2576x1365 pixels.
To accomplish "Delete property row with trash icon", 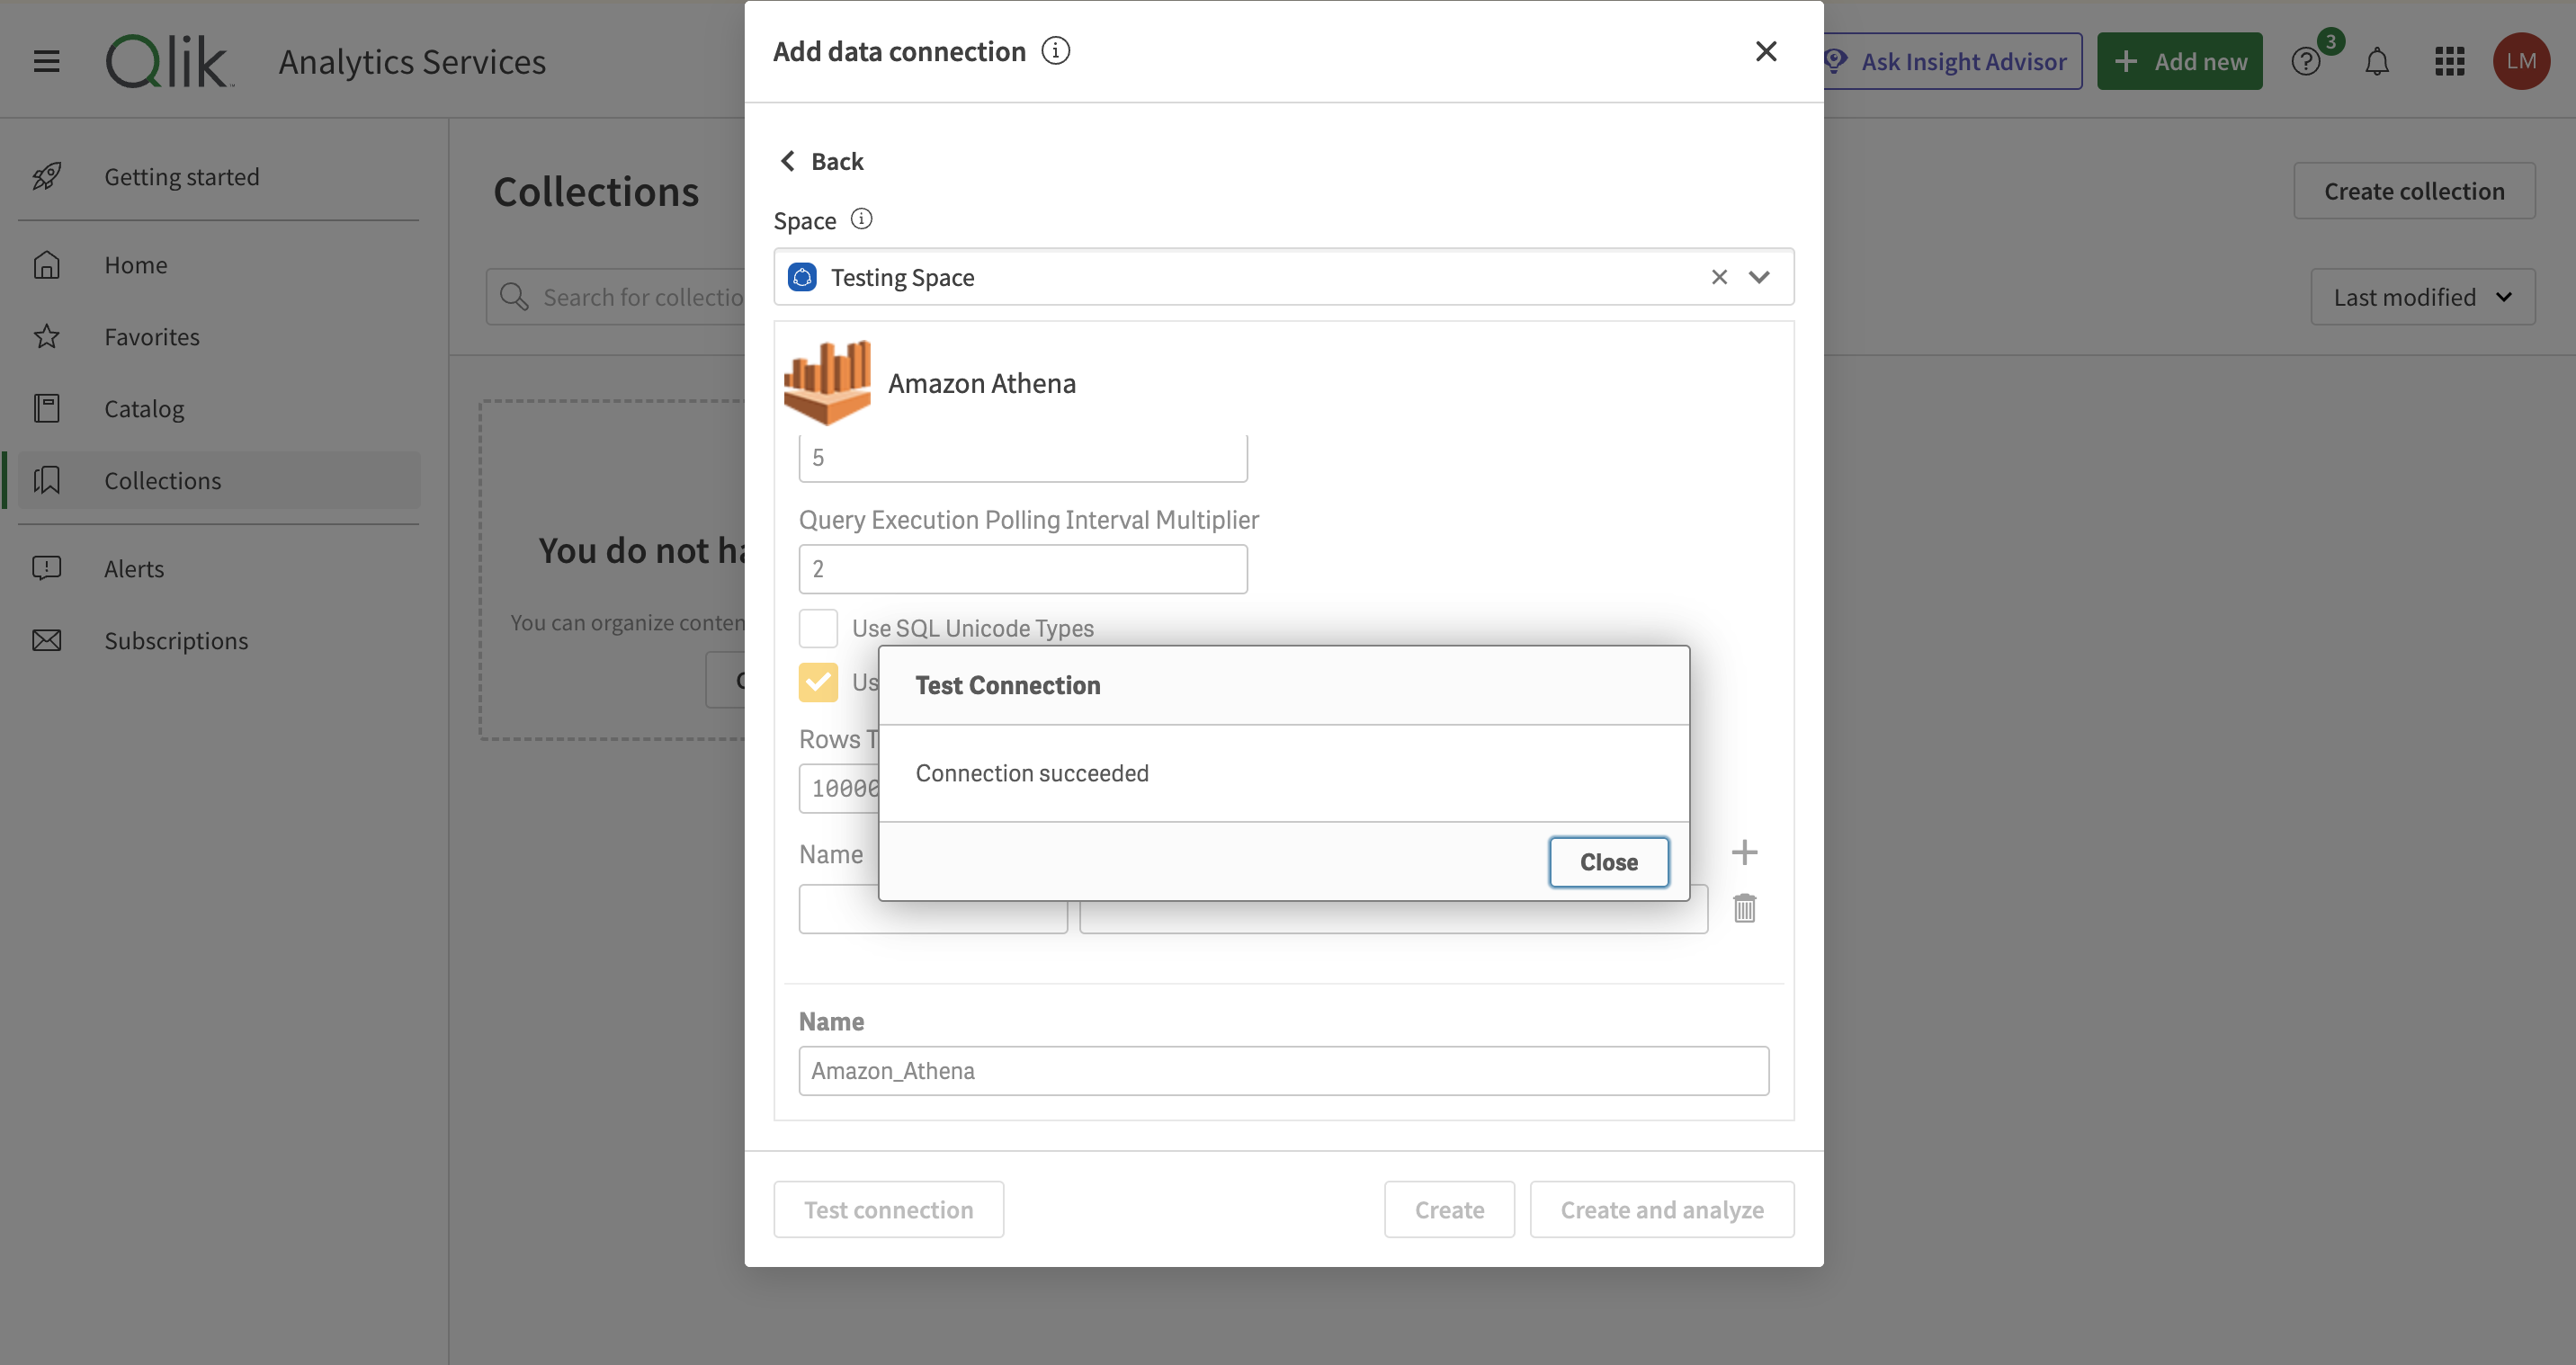I will click(1744, 908).
